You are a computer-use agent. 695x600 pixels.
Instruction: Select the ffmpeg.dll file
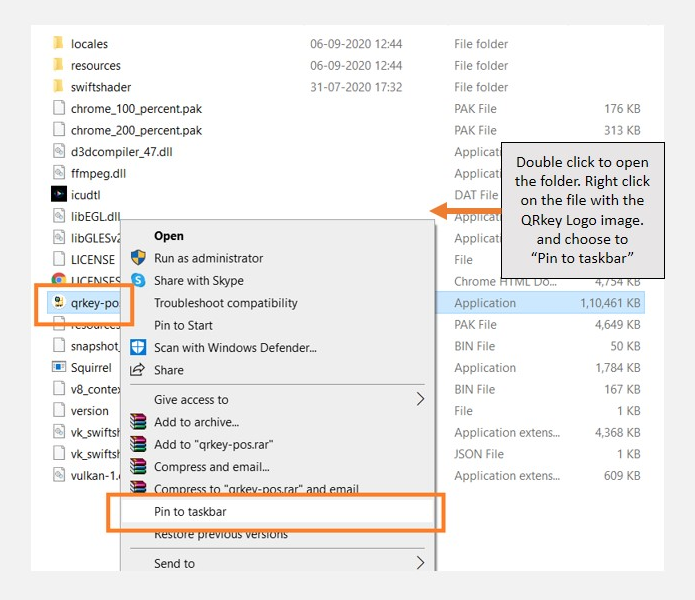98,173
